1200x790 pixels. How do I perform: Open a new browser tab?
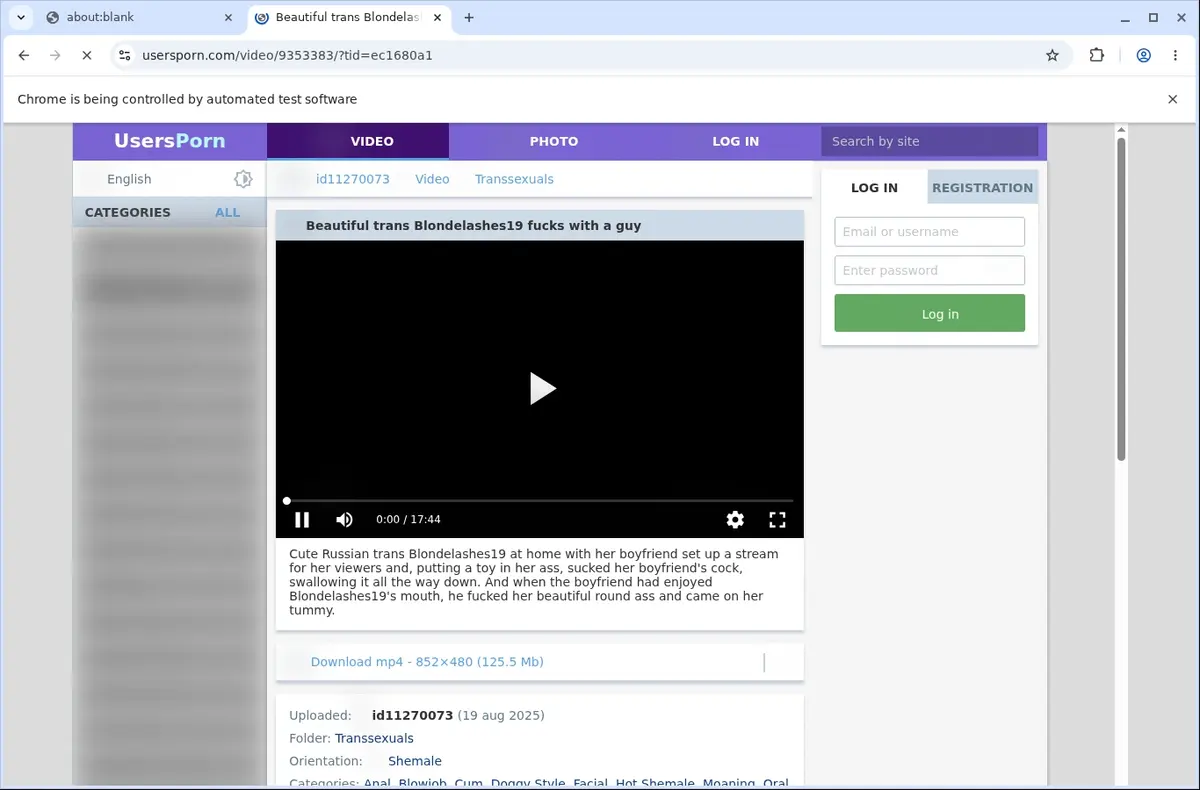pyautogui.click(x=469, y=17)
